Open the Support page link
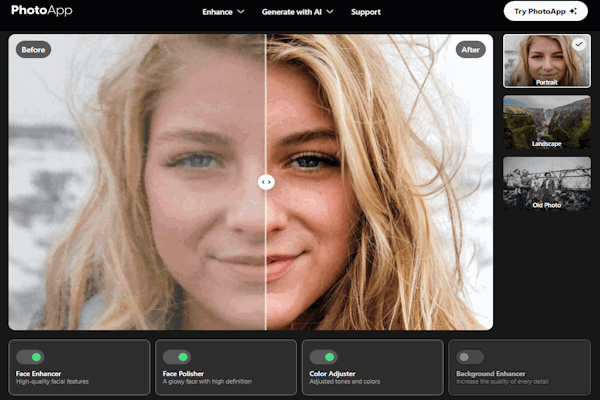The width and height of the screenshot is (600, 400). click(x=366, y=12)
